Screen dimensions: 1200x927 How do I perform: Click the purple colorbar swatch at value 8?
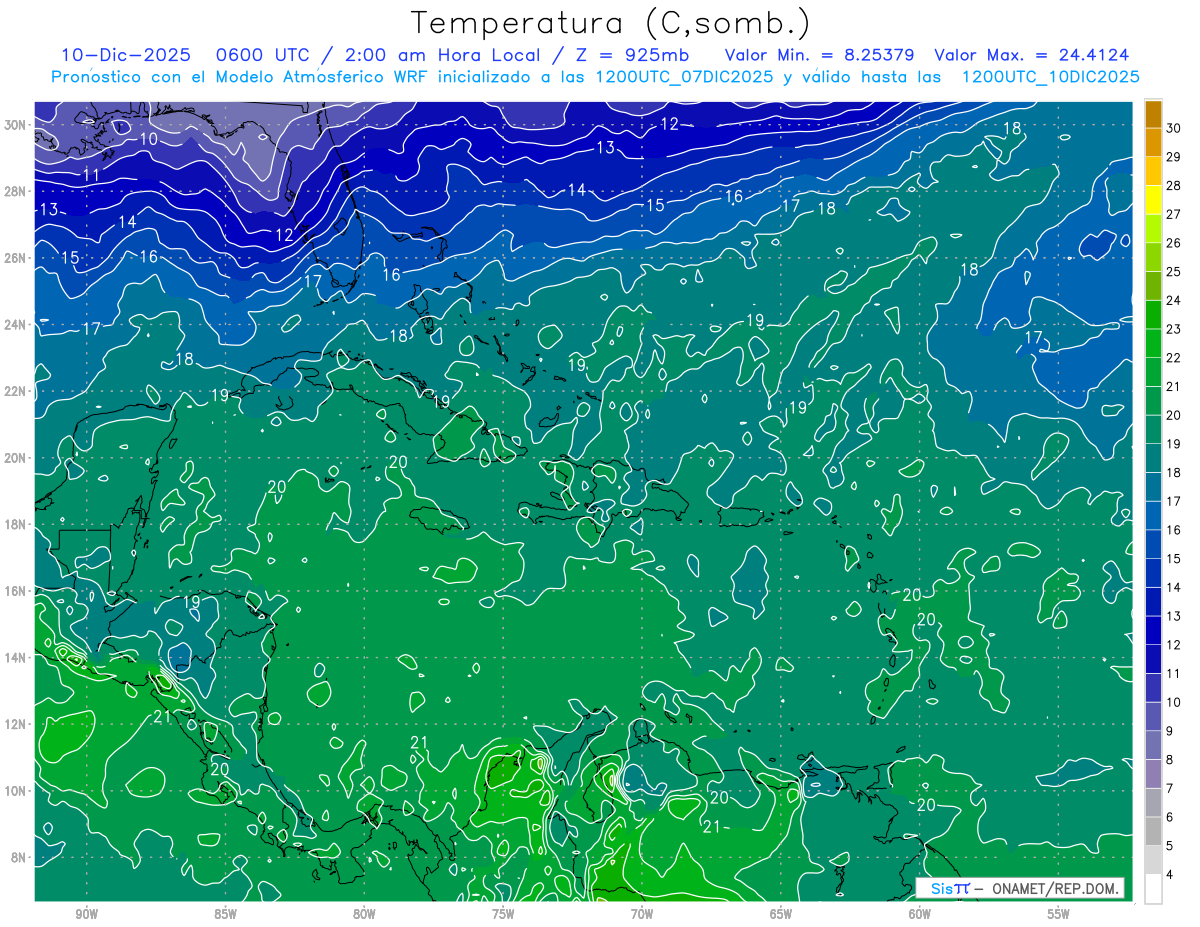tap(1154, 745)
